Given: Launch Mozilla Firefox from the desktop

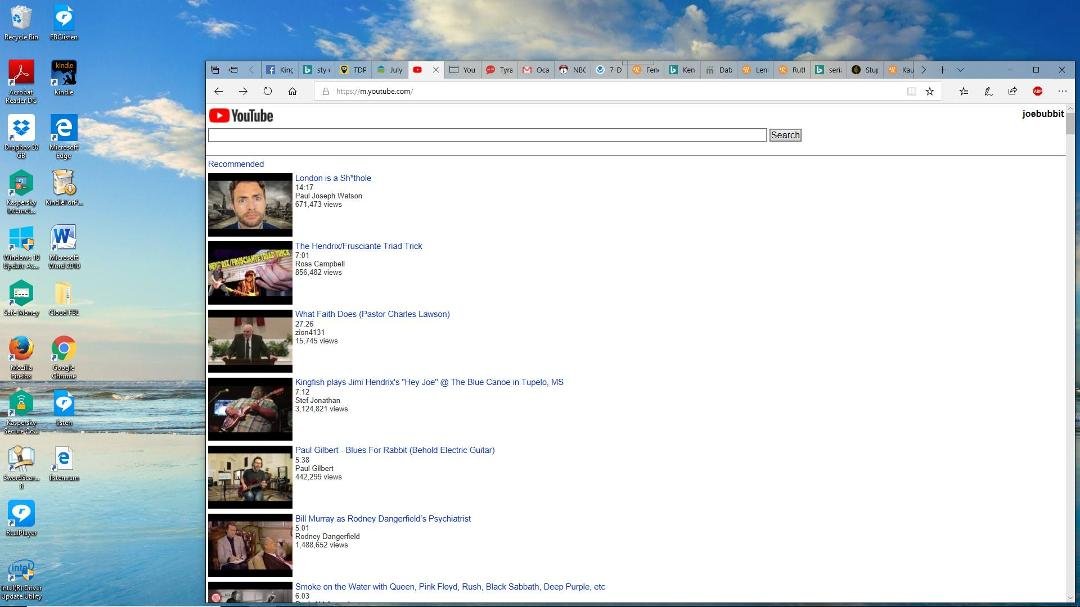Looking at the screenshot, I should click(21, 356).
